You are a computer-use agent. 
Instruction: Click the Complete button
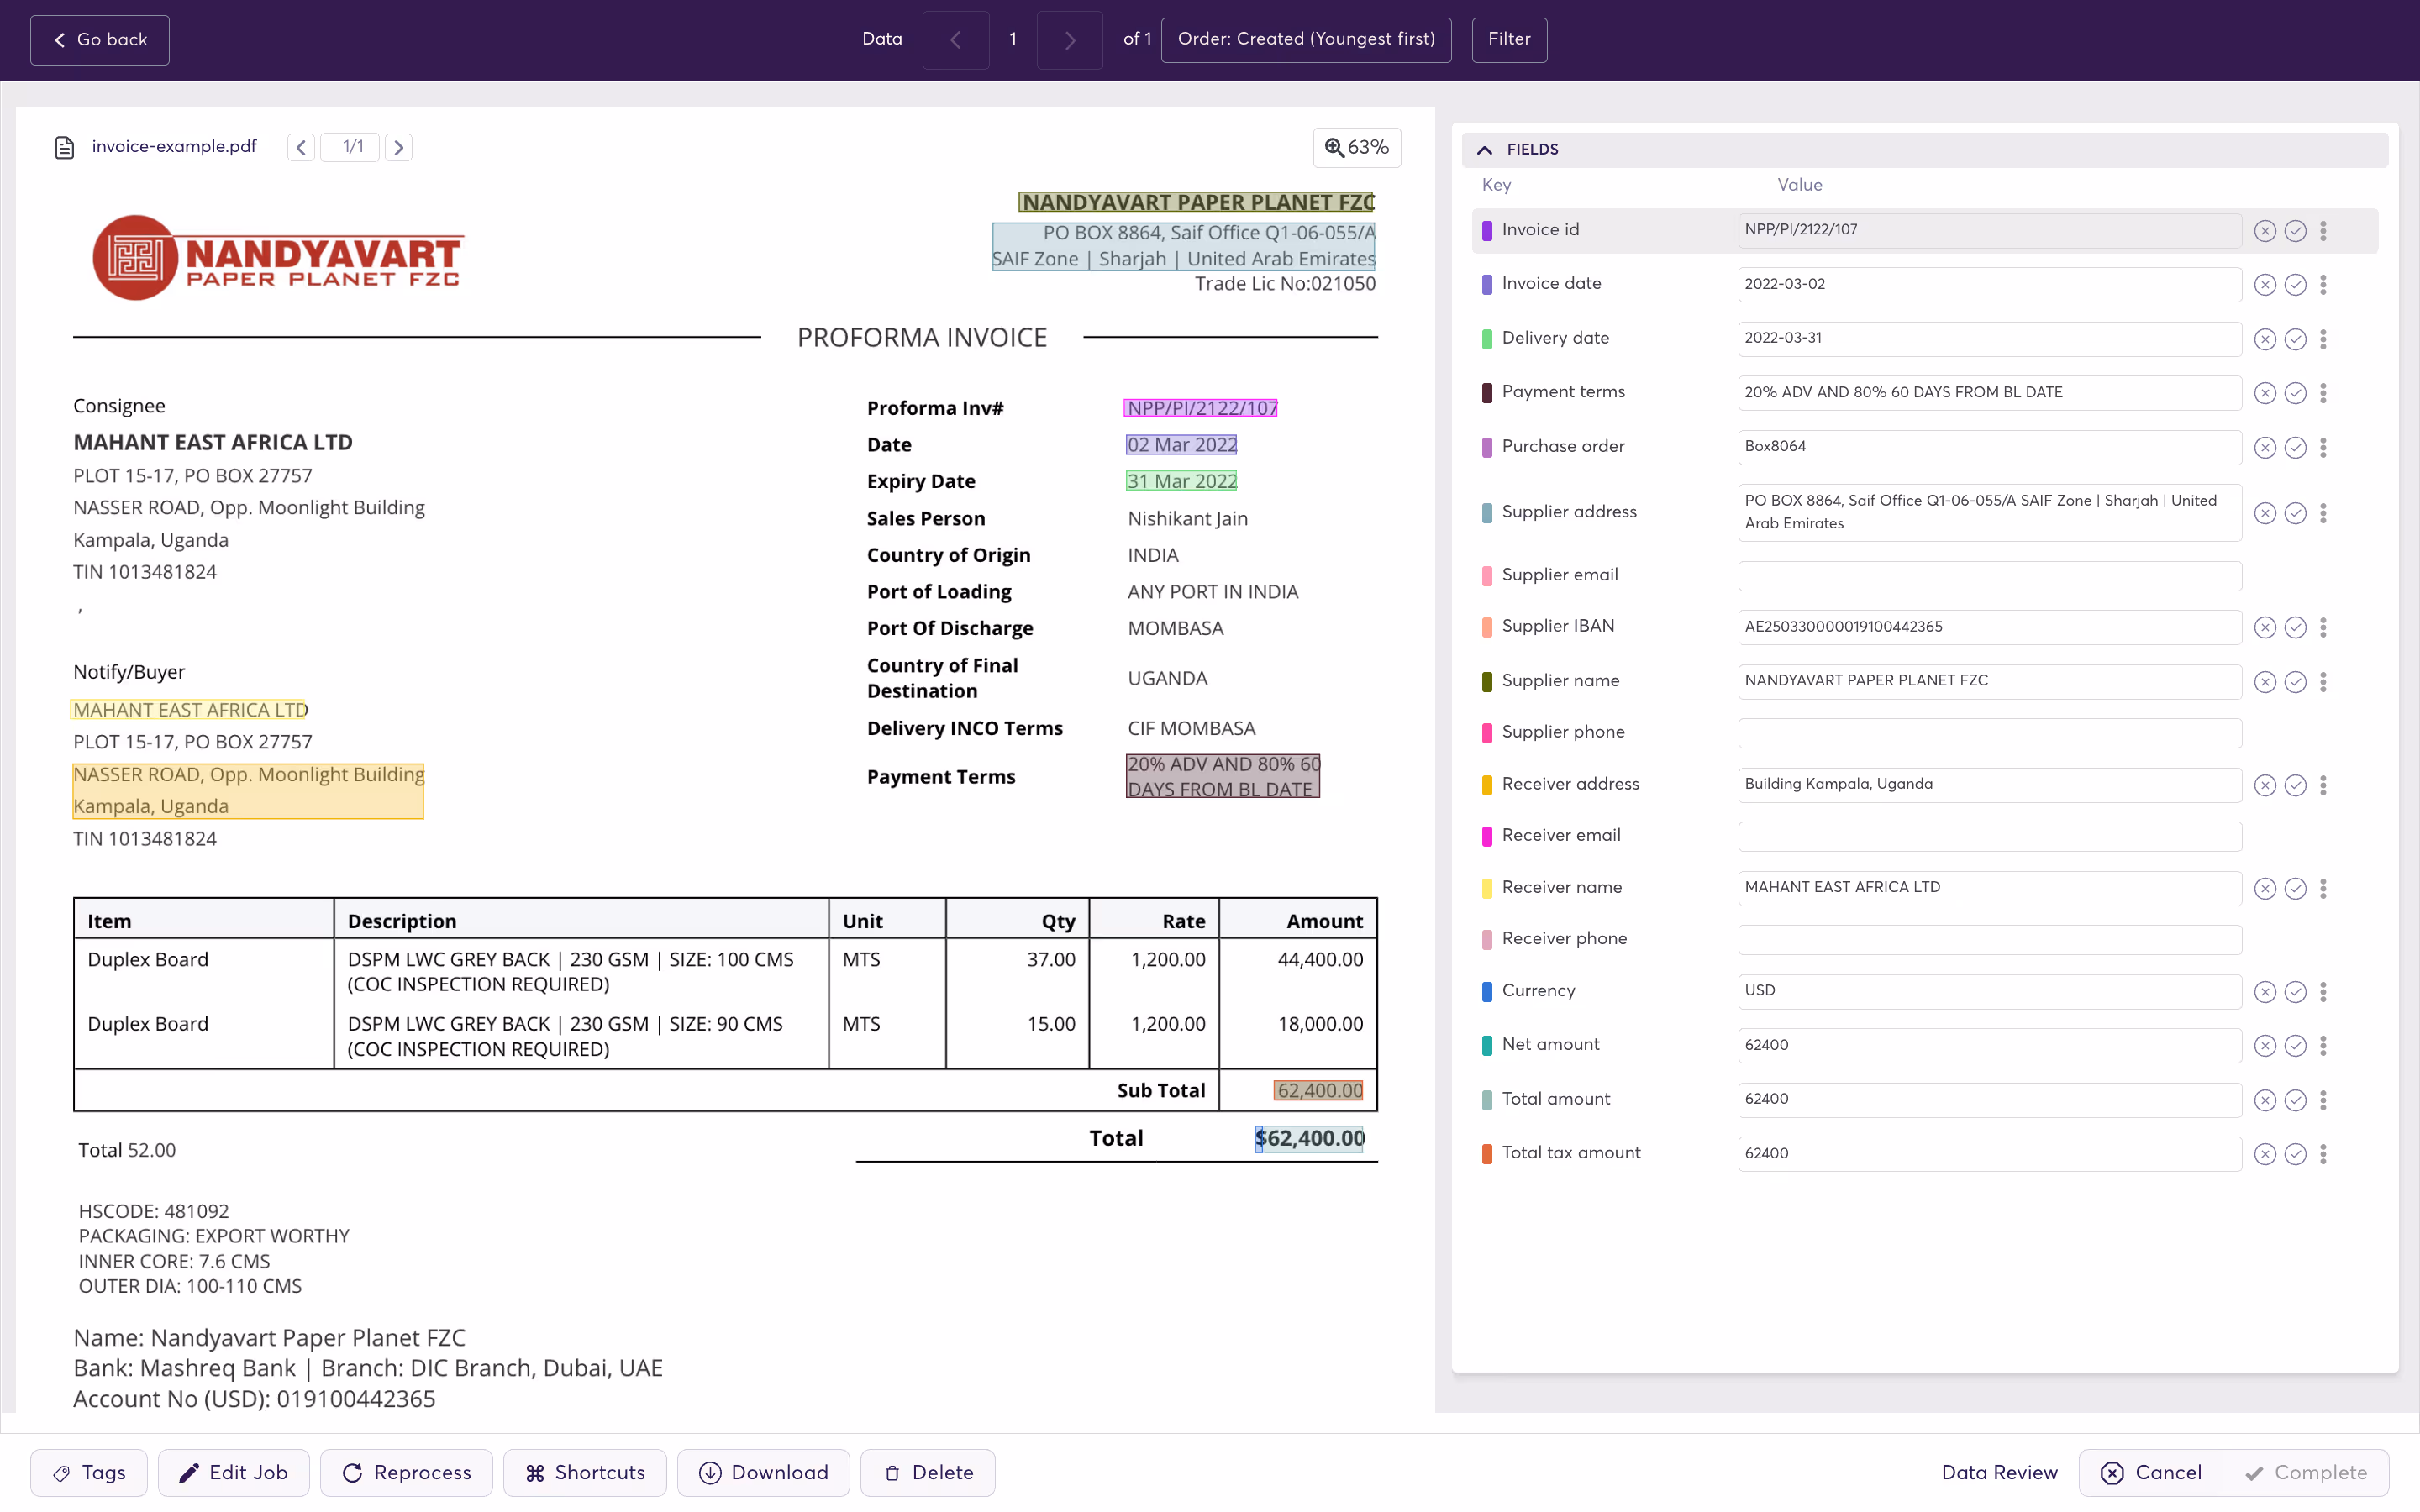pos(2306,1472)
